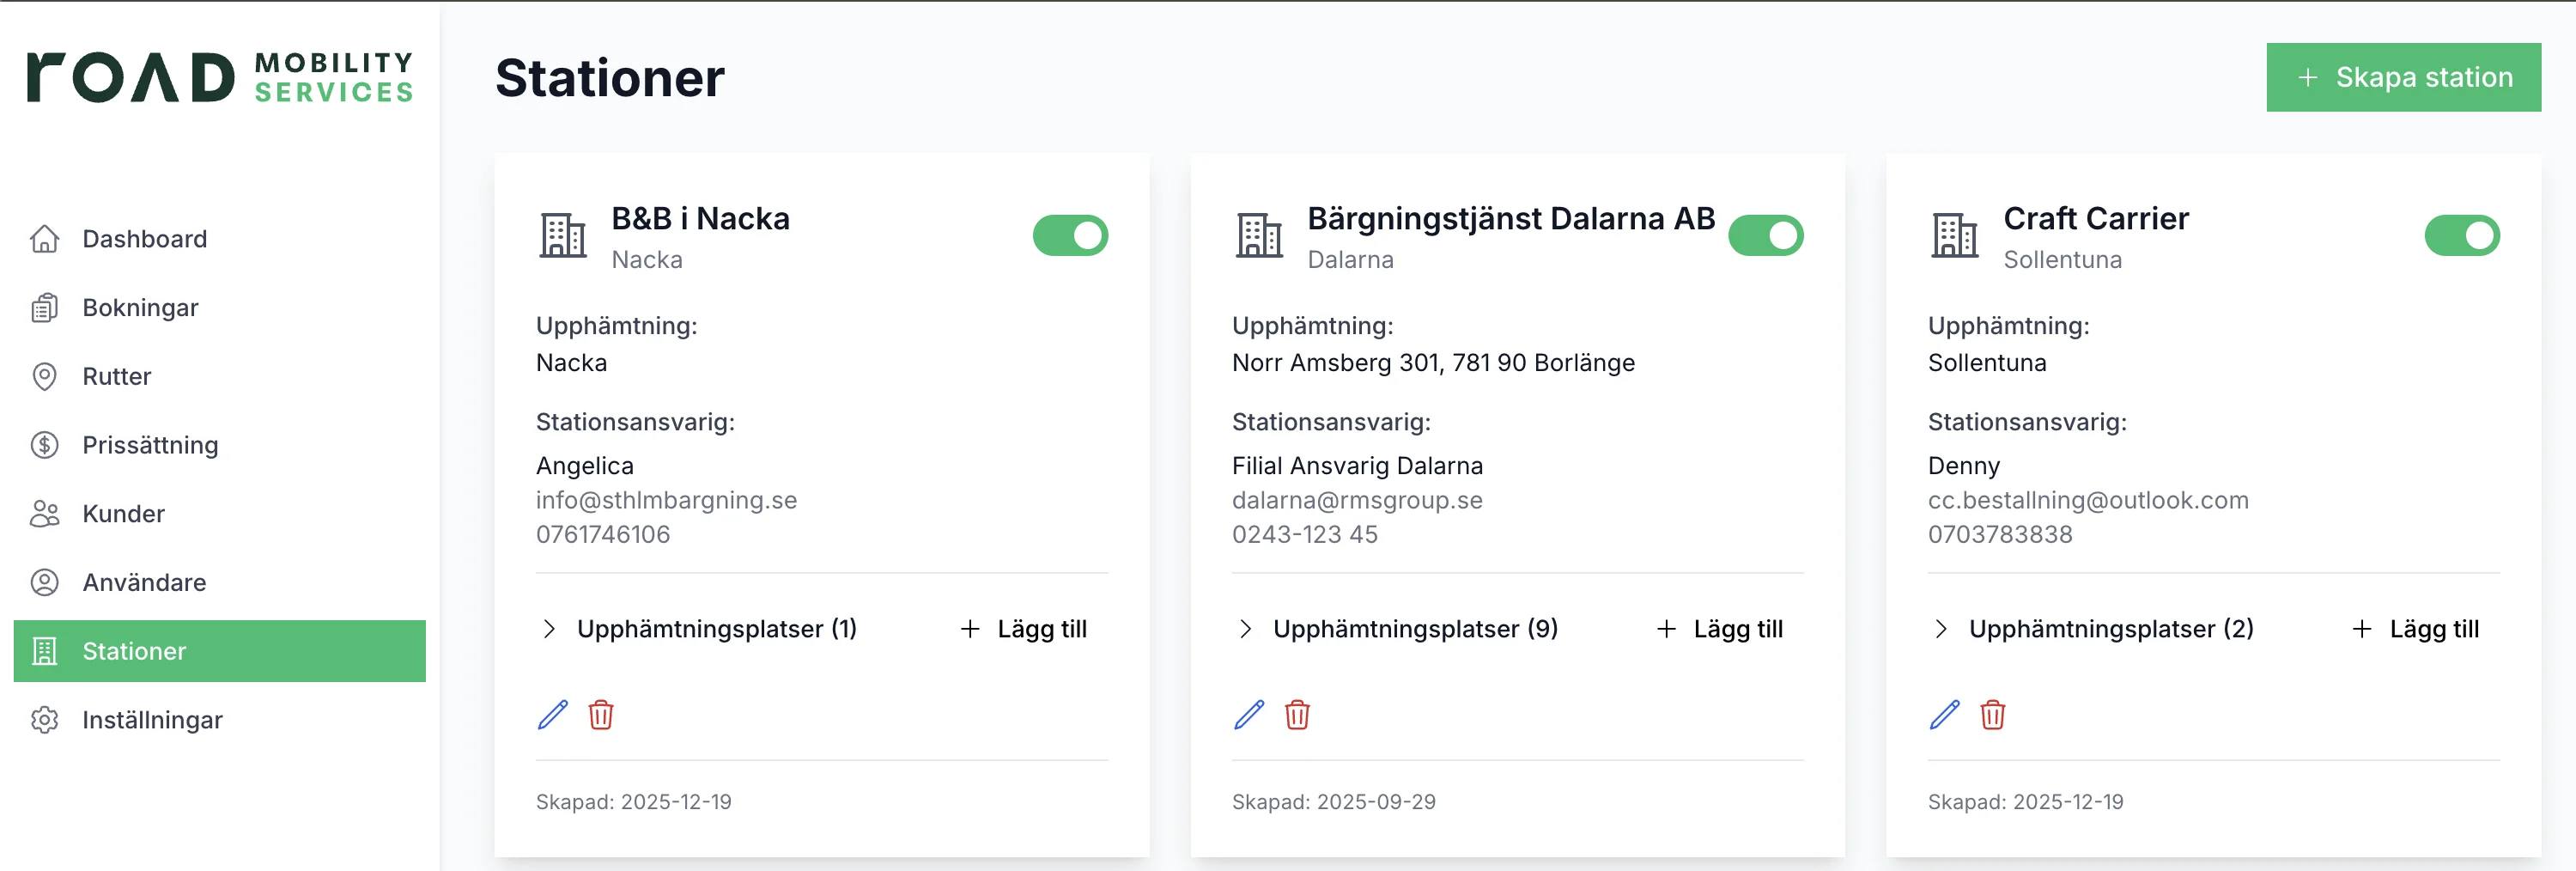Disable the B&B i Nacka station toggle
This screenshot has width=2576, height=871.
[1070, 235]
